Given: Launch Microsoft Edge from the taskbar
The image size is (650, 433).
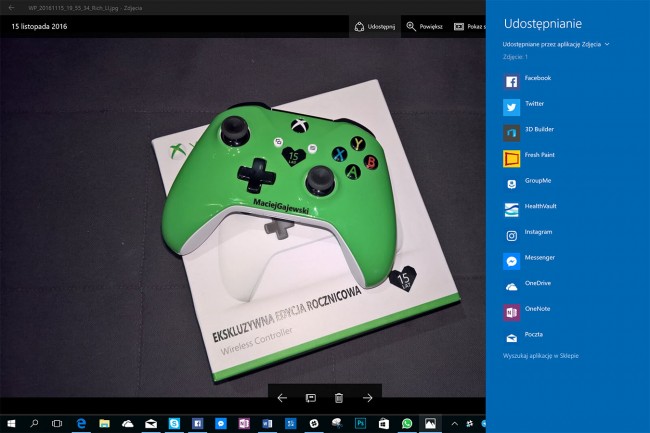Looking at the screenshot, I should pos(81,423).
